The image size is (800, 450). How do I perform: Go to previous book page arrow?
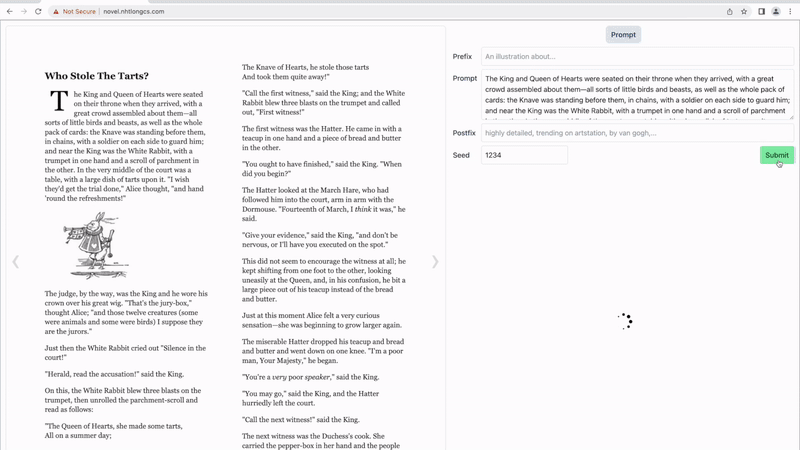[x=16, y=262]
